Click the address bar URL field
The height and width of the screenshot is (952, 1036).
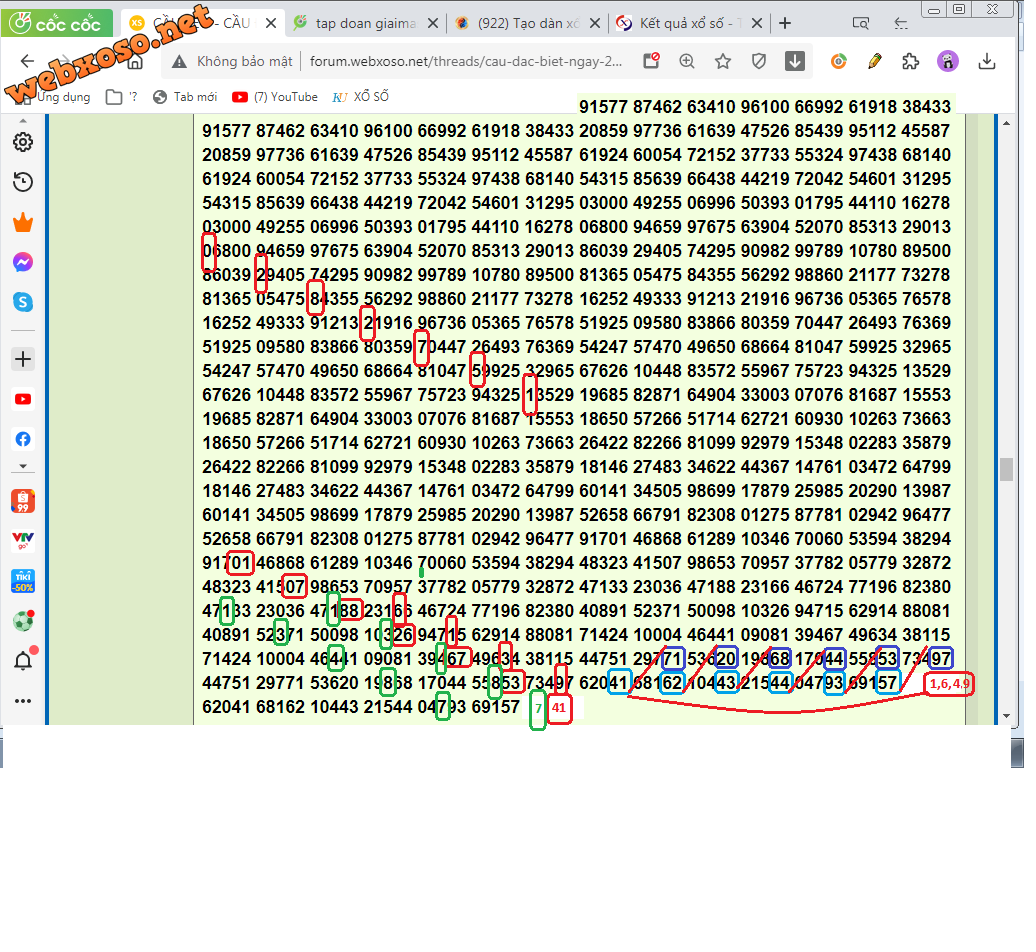[x=465, y=62]
